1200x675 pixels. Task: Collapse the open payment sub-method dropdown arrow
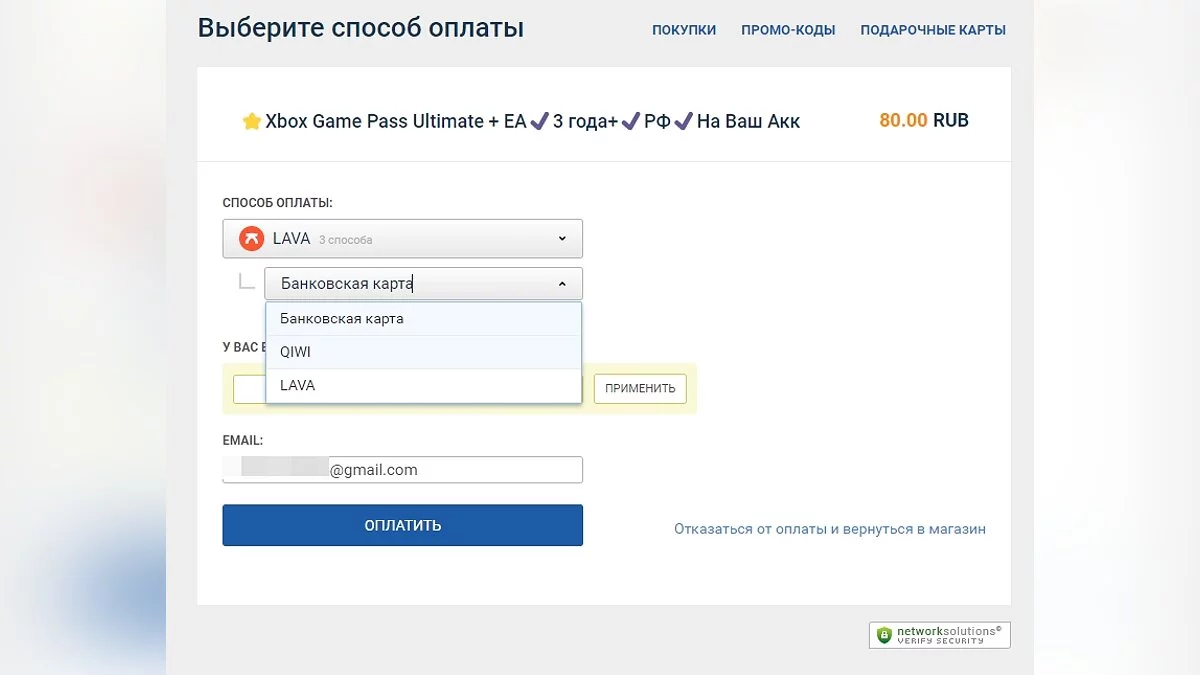[x=562, y=284]
